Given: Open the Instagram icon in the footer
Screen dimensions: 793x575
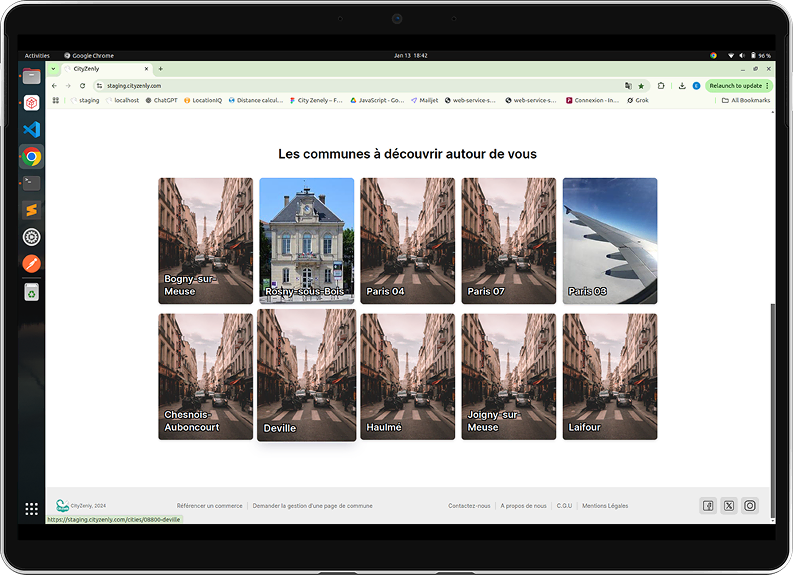Looking at the screenshot, I should [x=750, y=506].
